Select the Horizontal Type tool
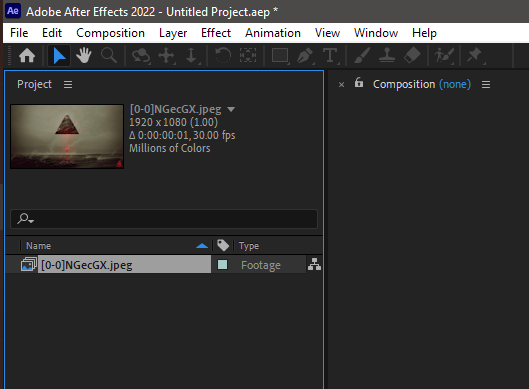 (330, 56)
